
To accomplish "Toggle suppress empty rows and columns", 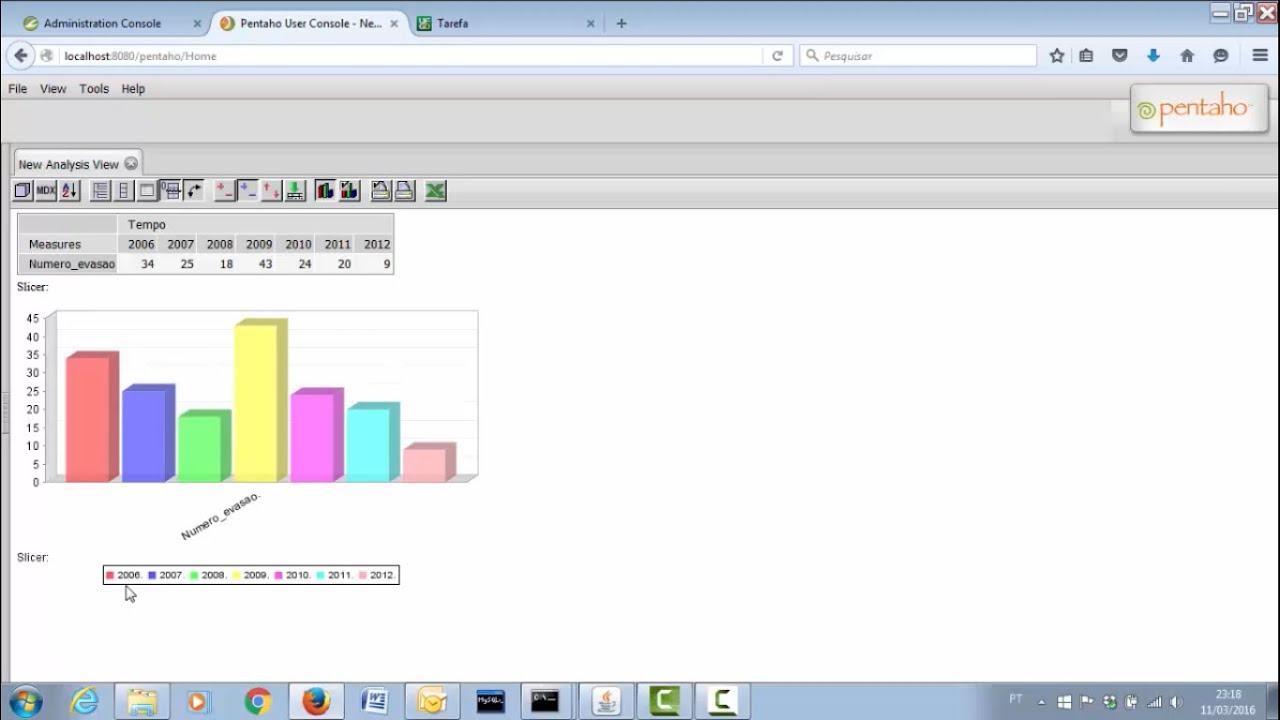I will coord(170,190).
